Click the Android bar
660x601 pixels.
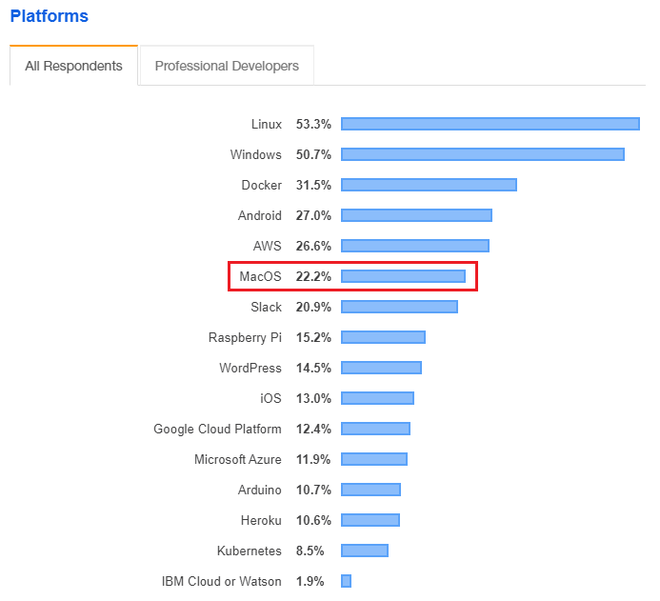tap(417, 215)
